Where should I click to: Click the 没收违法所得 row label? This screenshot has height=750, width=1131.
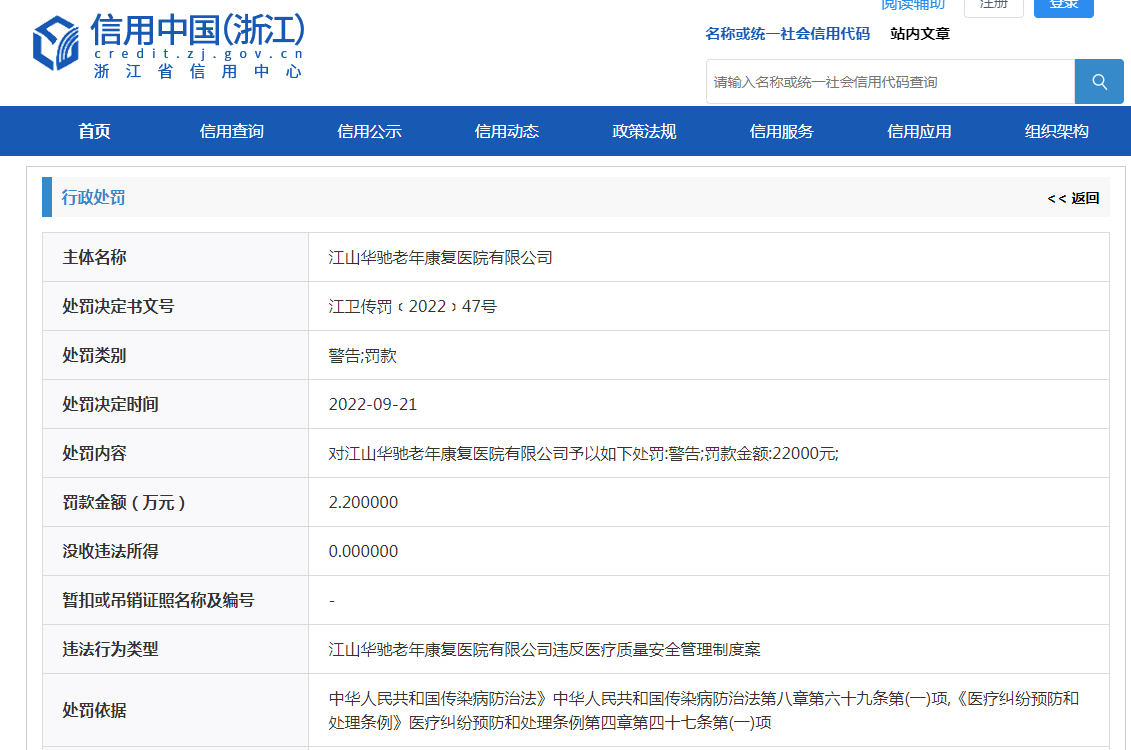[x=110, y=552]
